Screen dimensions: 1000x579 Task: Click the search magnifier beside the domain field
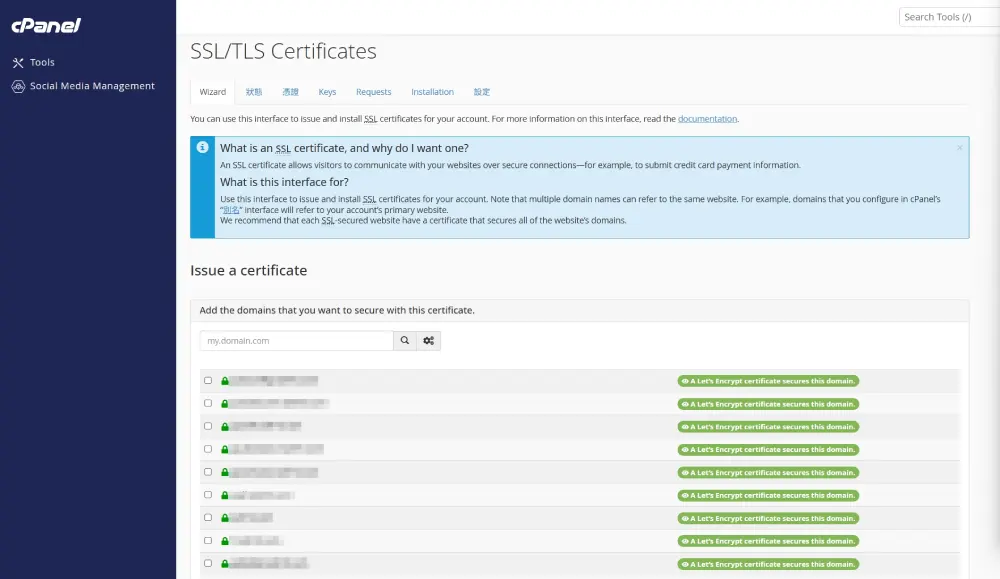[405, 341]
